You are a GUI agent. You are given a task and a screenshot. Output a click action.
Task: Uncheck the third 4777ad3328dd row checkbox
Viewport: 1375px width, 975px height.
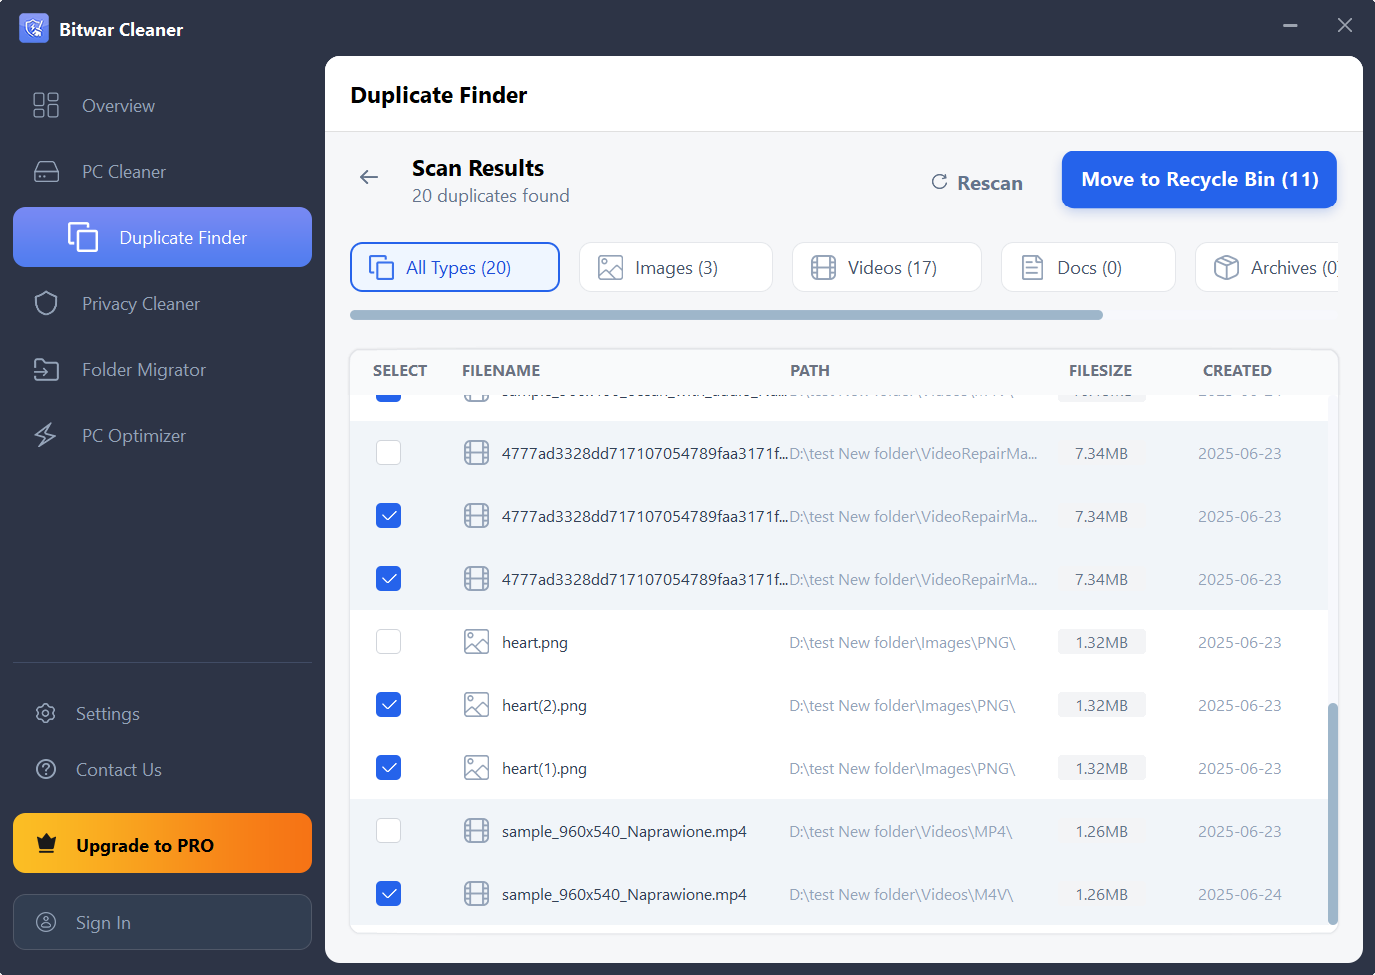[x=389, y=579]
